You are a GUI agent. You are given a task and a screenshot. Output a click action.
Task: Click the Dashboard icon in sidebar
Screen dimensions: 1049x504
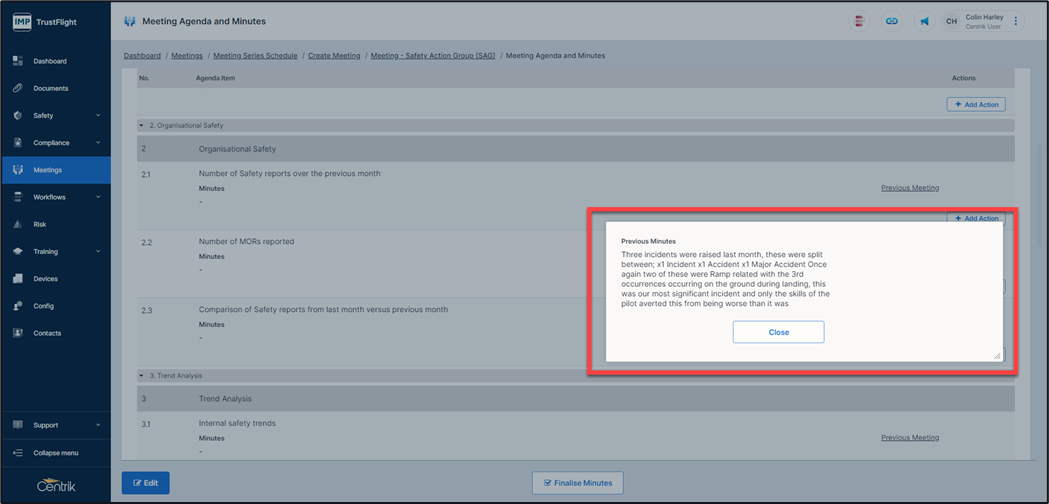[x=18, y=61]
